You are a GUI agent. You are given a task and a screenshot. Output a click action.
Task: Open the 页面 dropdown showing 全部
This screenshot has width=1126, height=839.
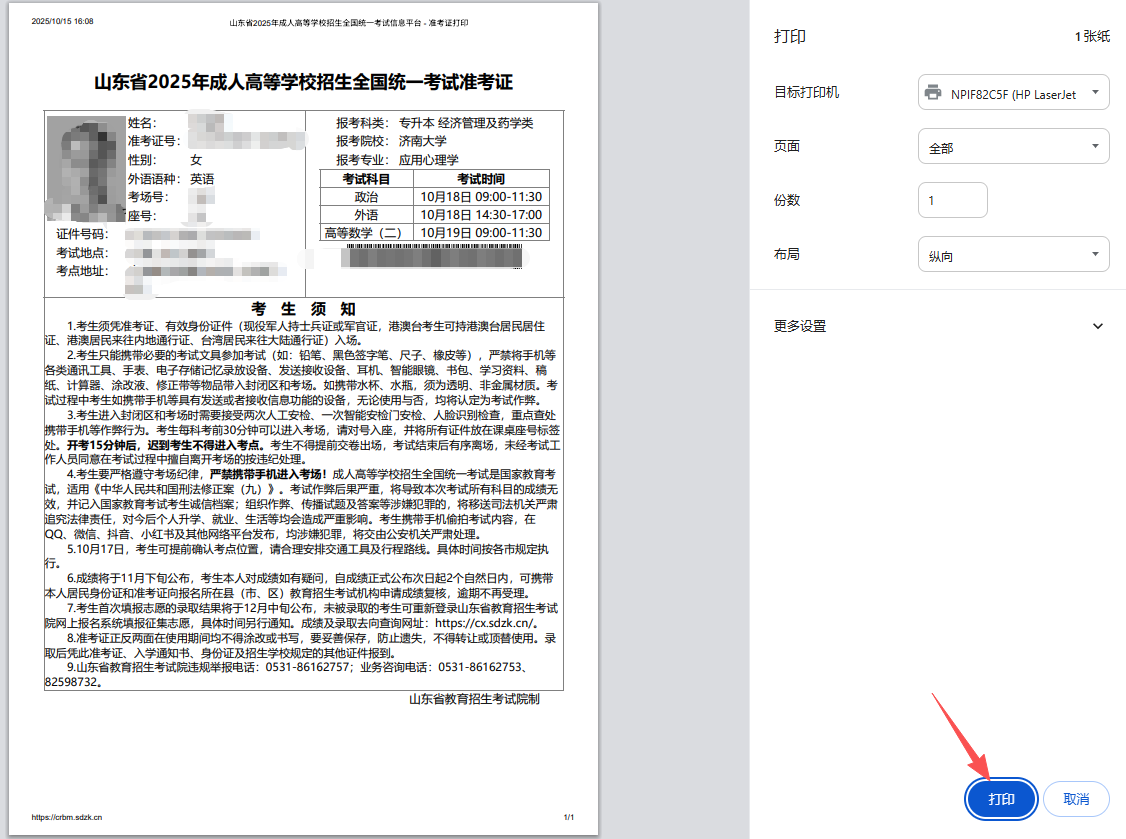(x=1013, y=147)
